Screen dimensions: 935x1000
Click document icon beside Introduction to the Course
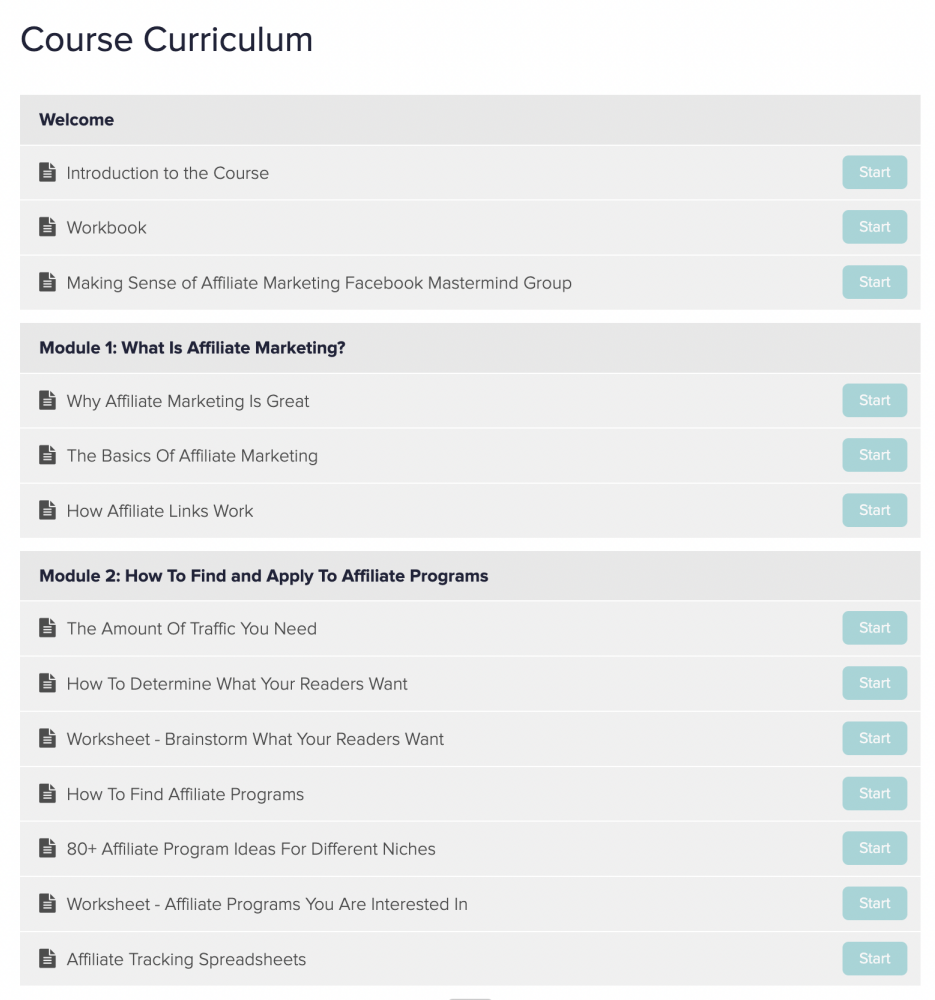click(47, 173)
